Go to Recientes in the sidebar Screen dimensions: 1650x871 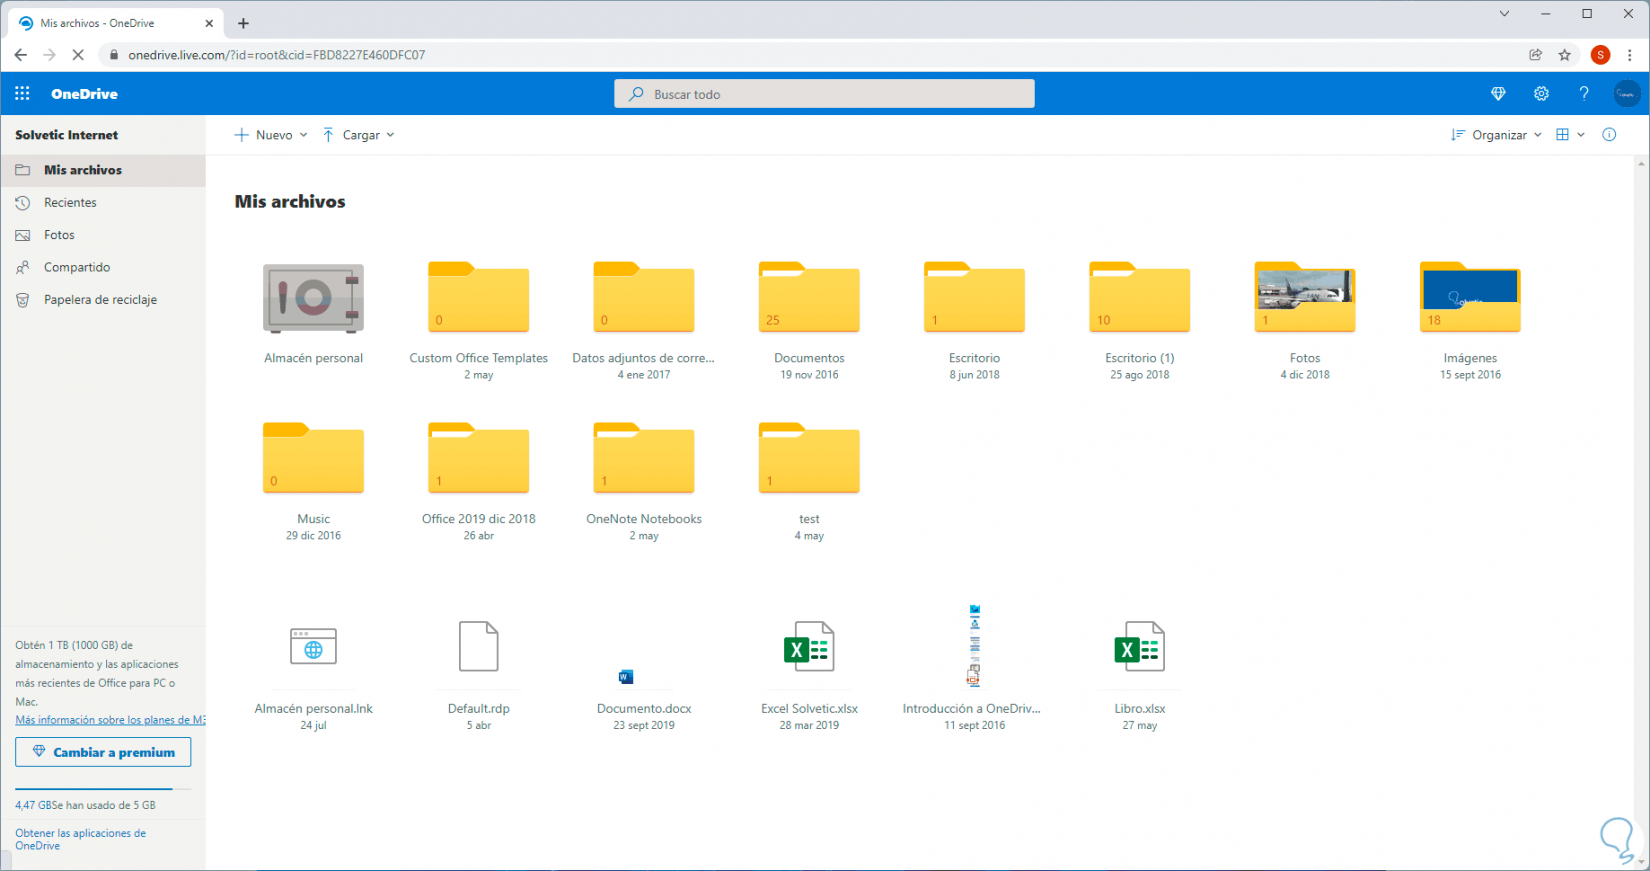click(103, 202)
